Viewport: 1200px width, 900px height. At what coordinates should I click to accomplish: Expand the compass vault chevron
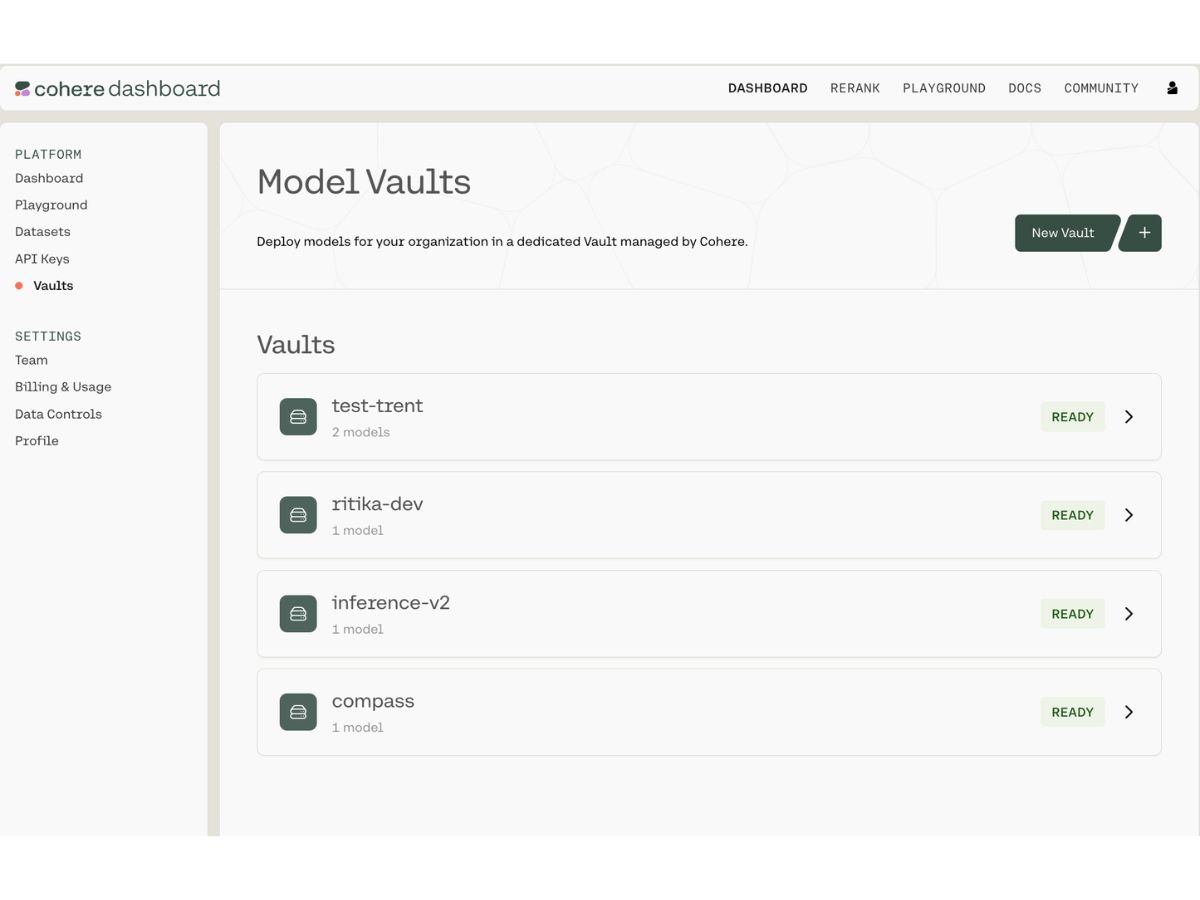coord(1129,712)
